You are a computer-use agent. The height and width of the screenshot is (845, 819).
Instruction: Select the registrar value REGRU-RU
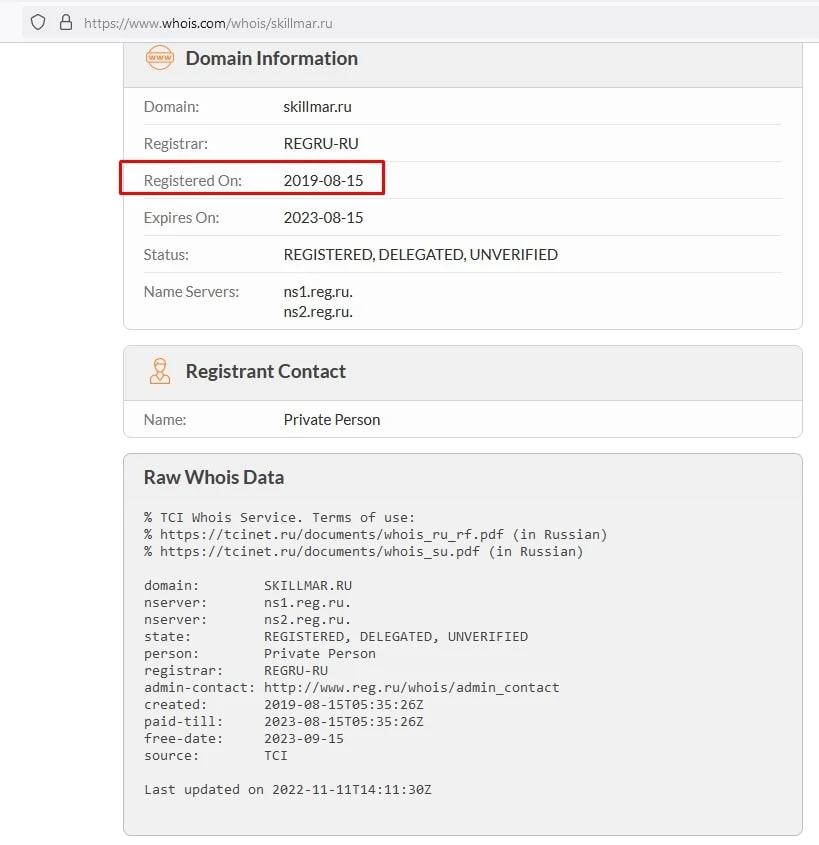321,144
